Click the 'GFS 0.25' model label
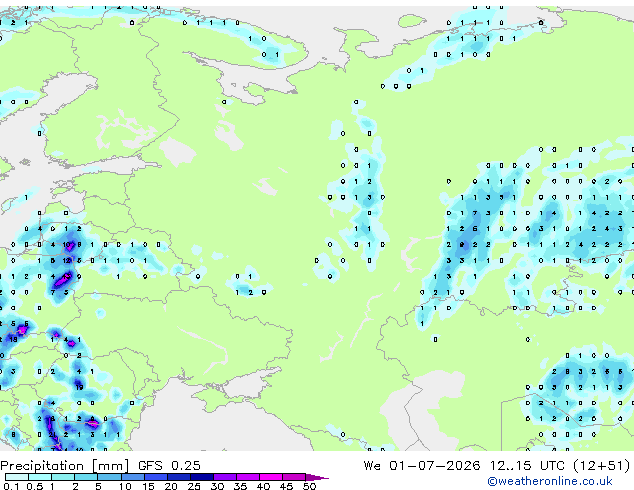 pos(169,466)
